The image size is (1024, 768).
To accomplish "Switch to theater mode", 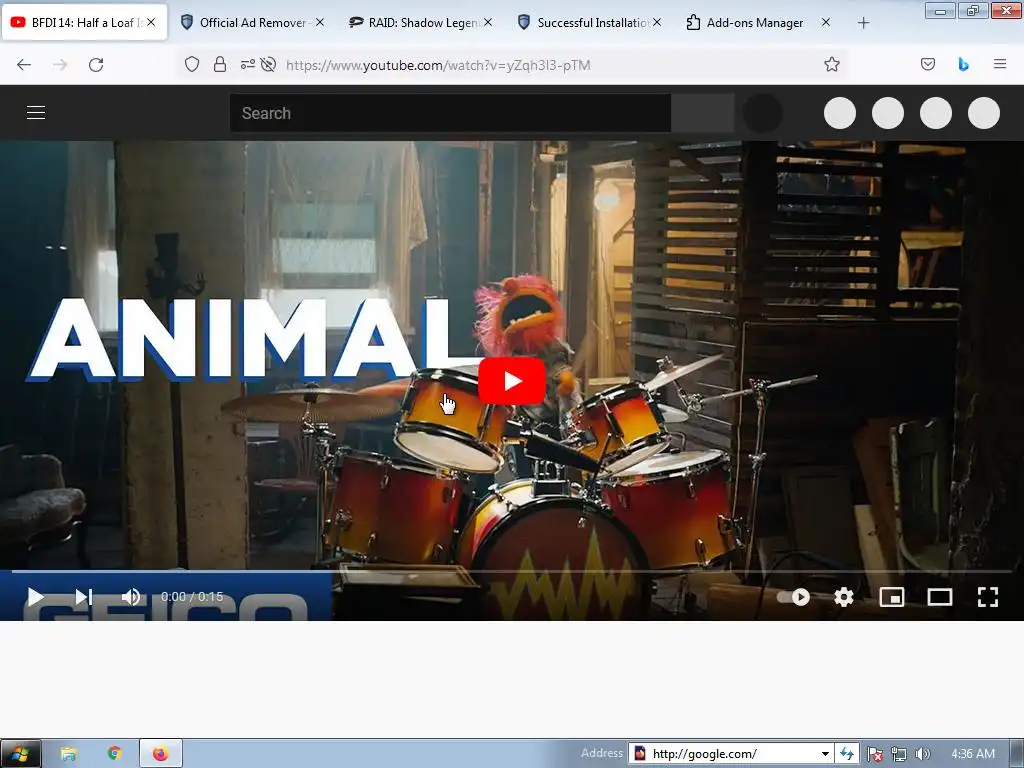I will click(940, 597).
